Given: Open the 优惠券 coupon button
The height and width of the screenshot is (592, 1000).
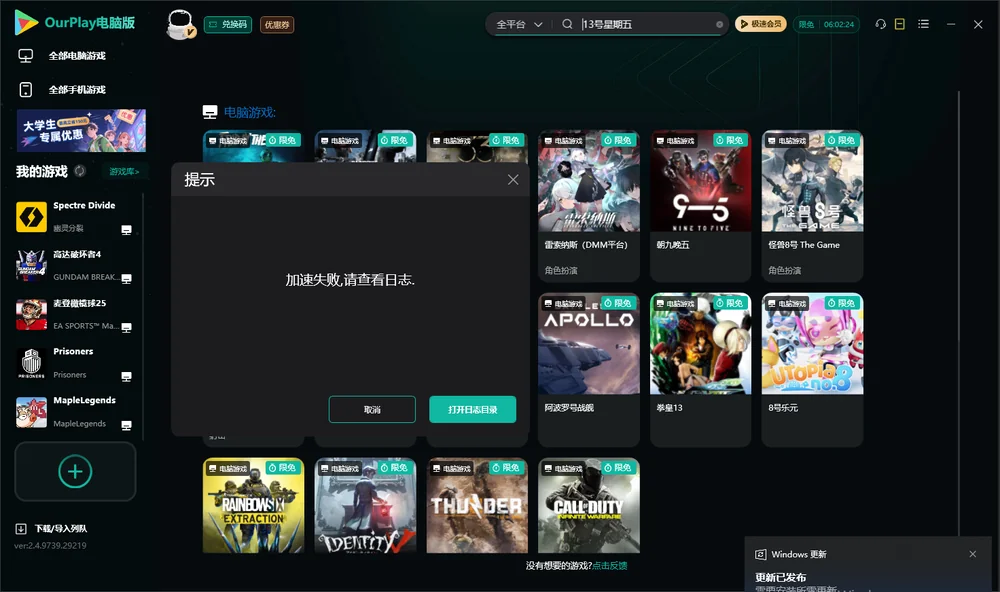Looking at the screenshot, I should coord(277,24).
